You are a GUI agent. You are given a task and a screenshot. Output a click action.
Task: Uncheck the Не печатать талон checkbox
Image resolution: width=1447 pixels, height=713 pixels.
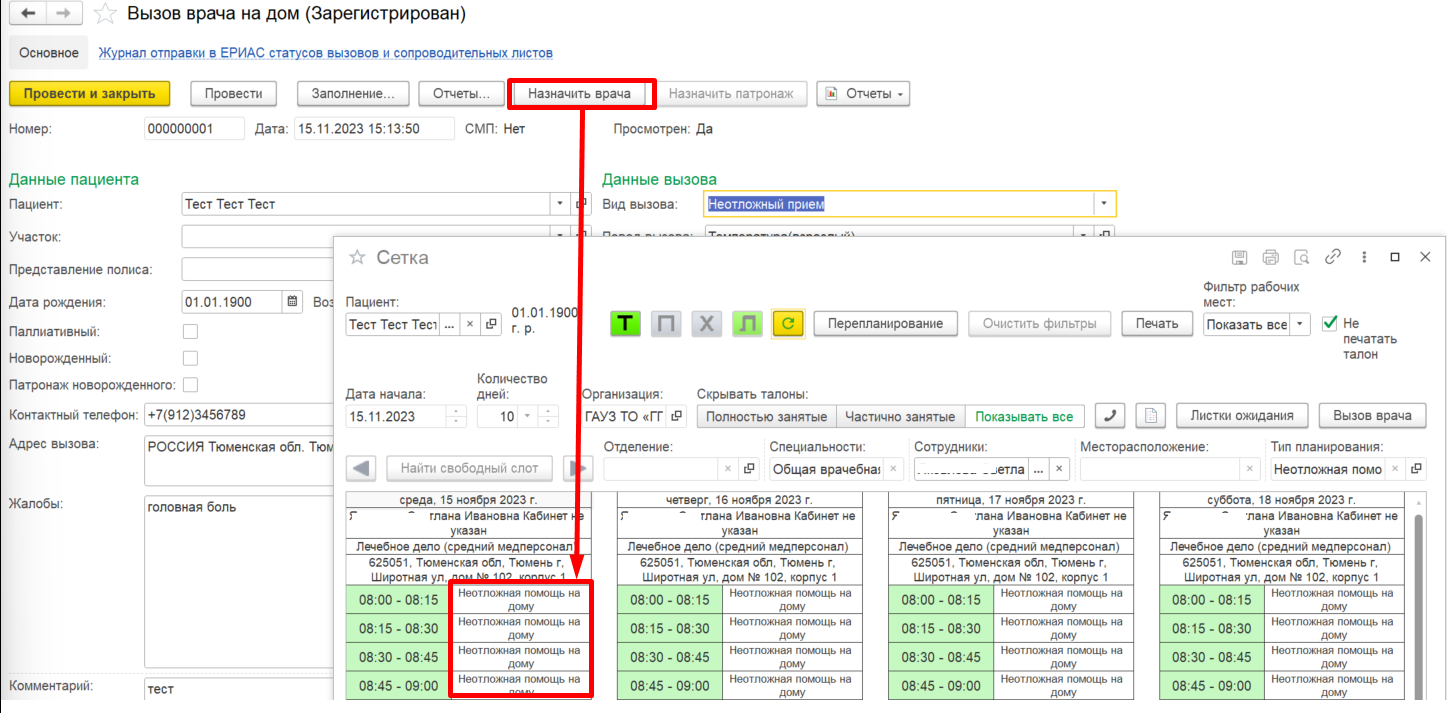click(x=1329, y=323)
